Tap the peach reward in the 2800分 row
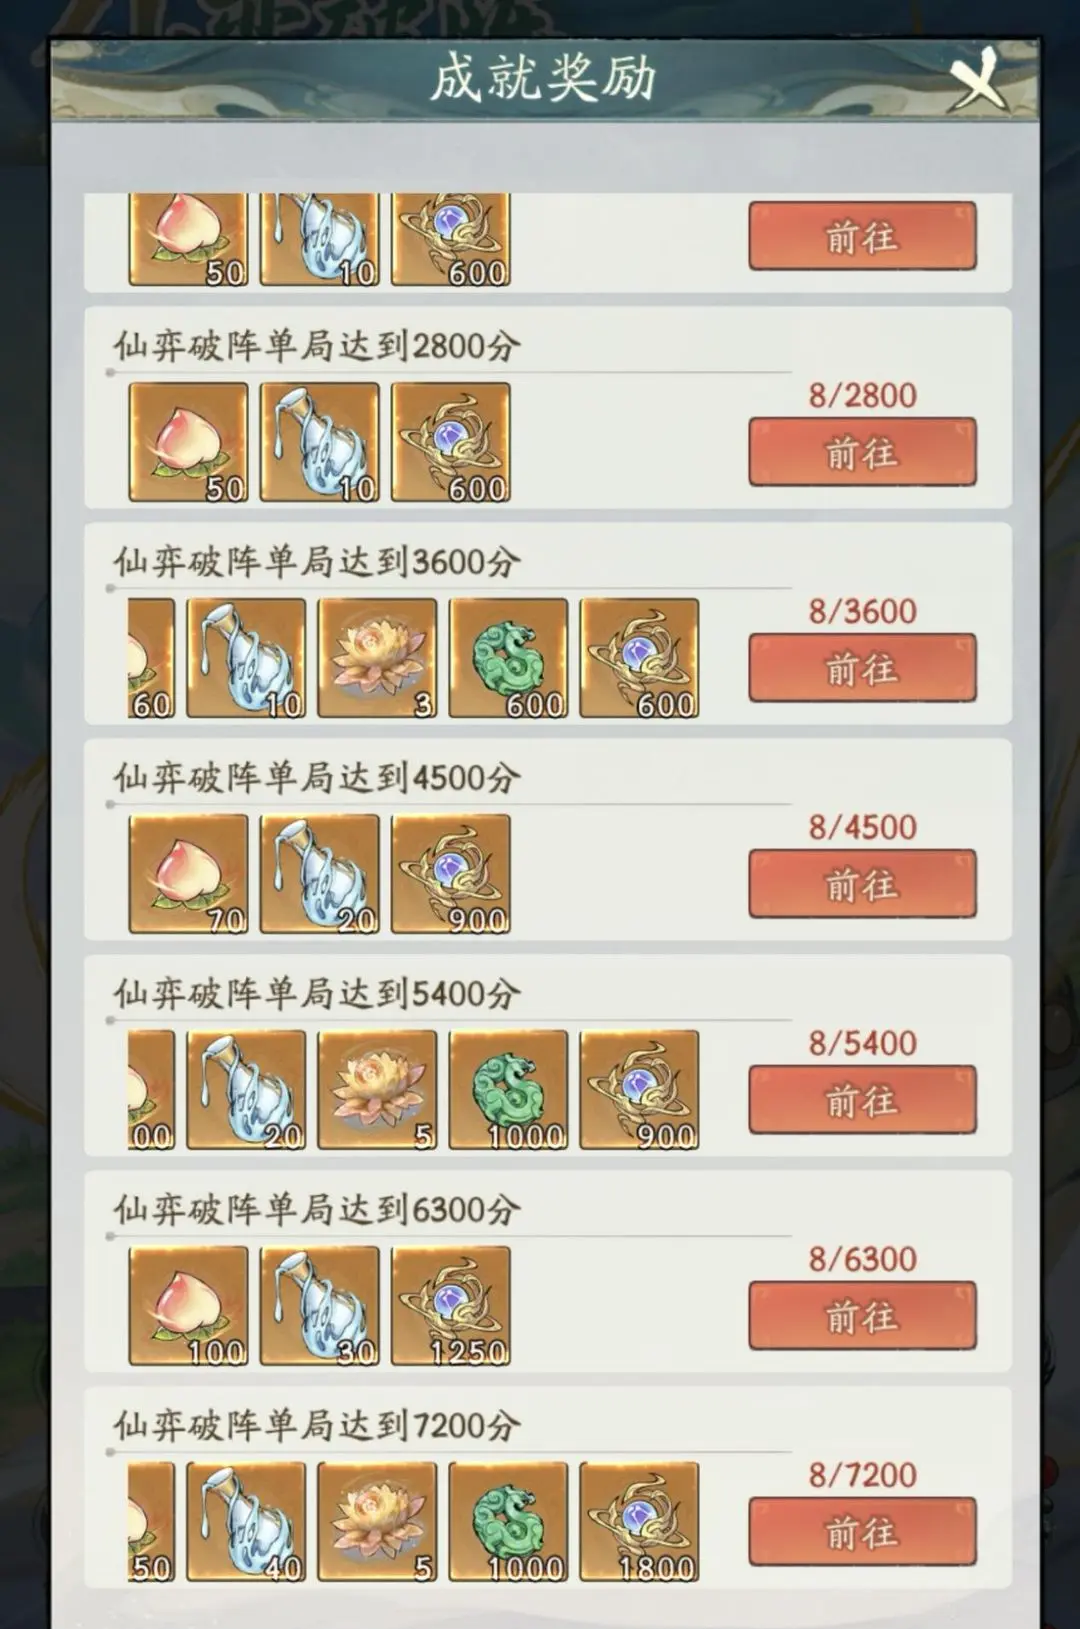 pyautogui.click(x=189, y=442)
